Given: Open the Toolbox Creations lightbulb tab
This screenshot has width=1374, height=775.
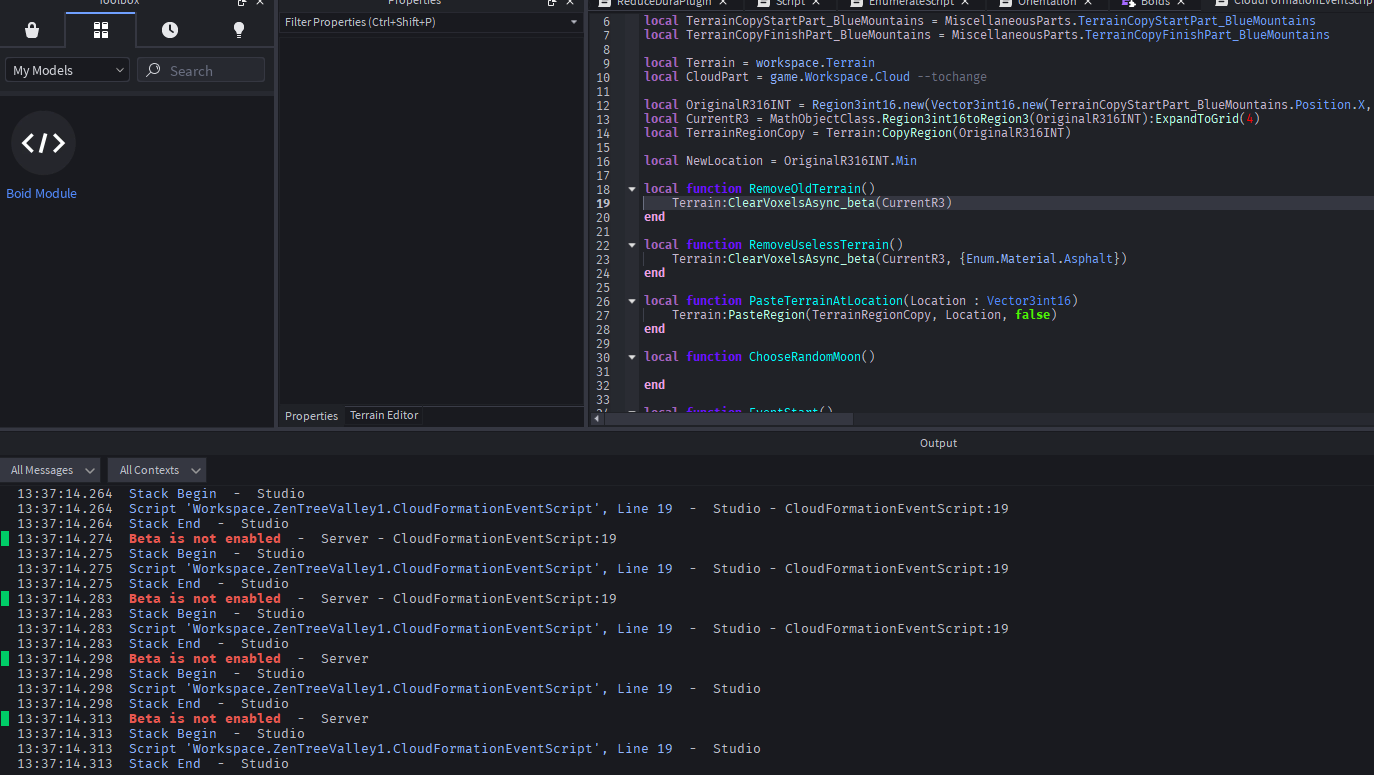Looking at the screenshot, I should [x=238, y=30].
